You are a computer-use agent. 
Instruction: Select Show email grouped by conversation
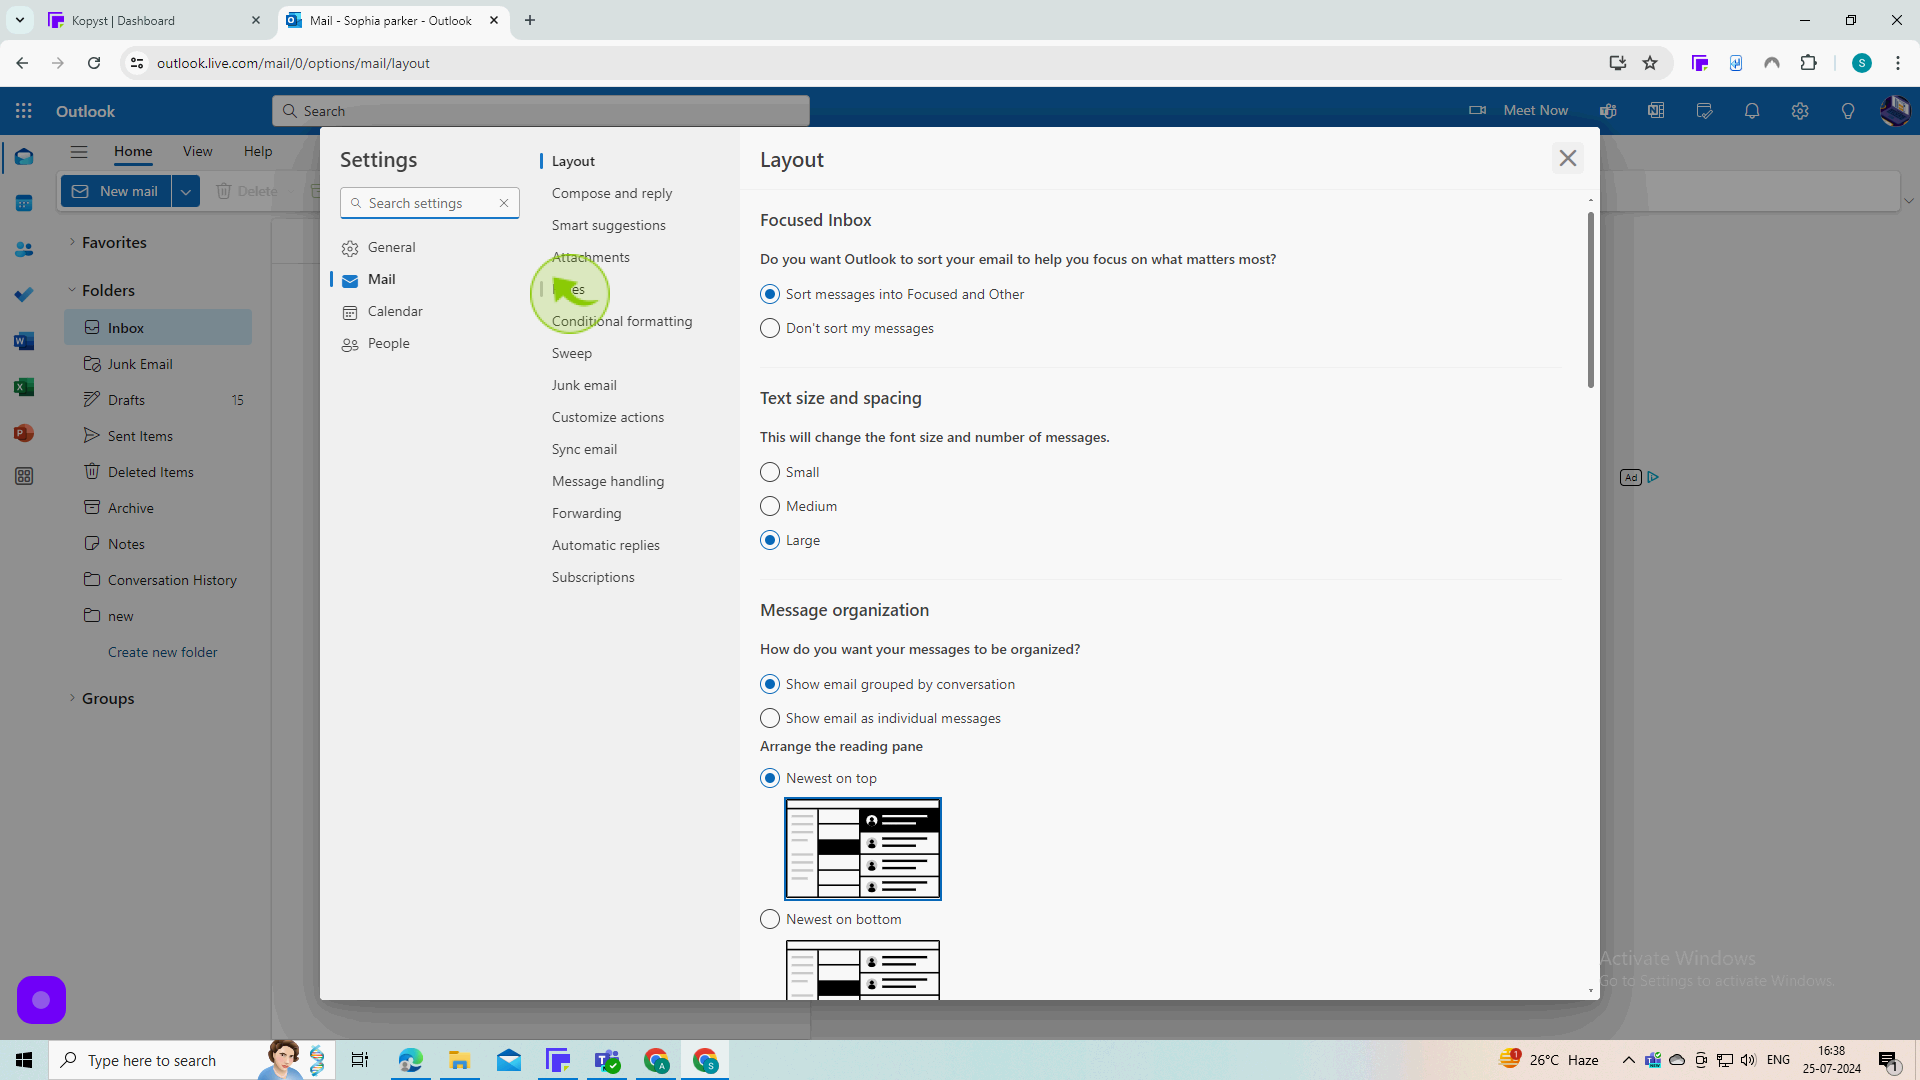(770, 684)
